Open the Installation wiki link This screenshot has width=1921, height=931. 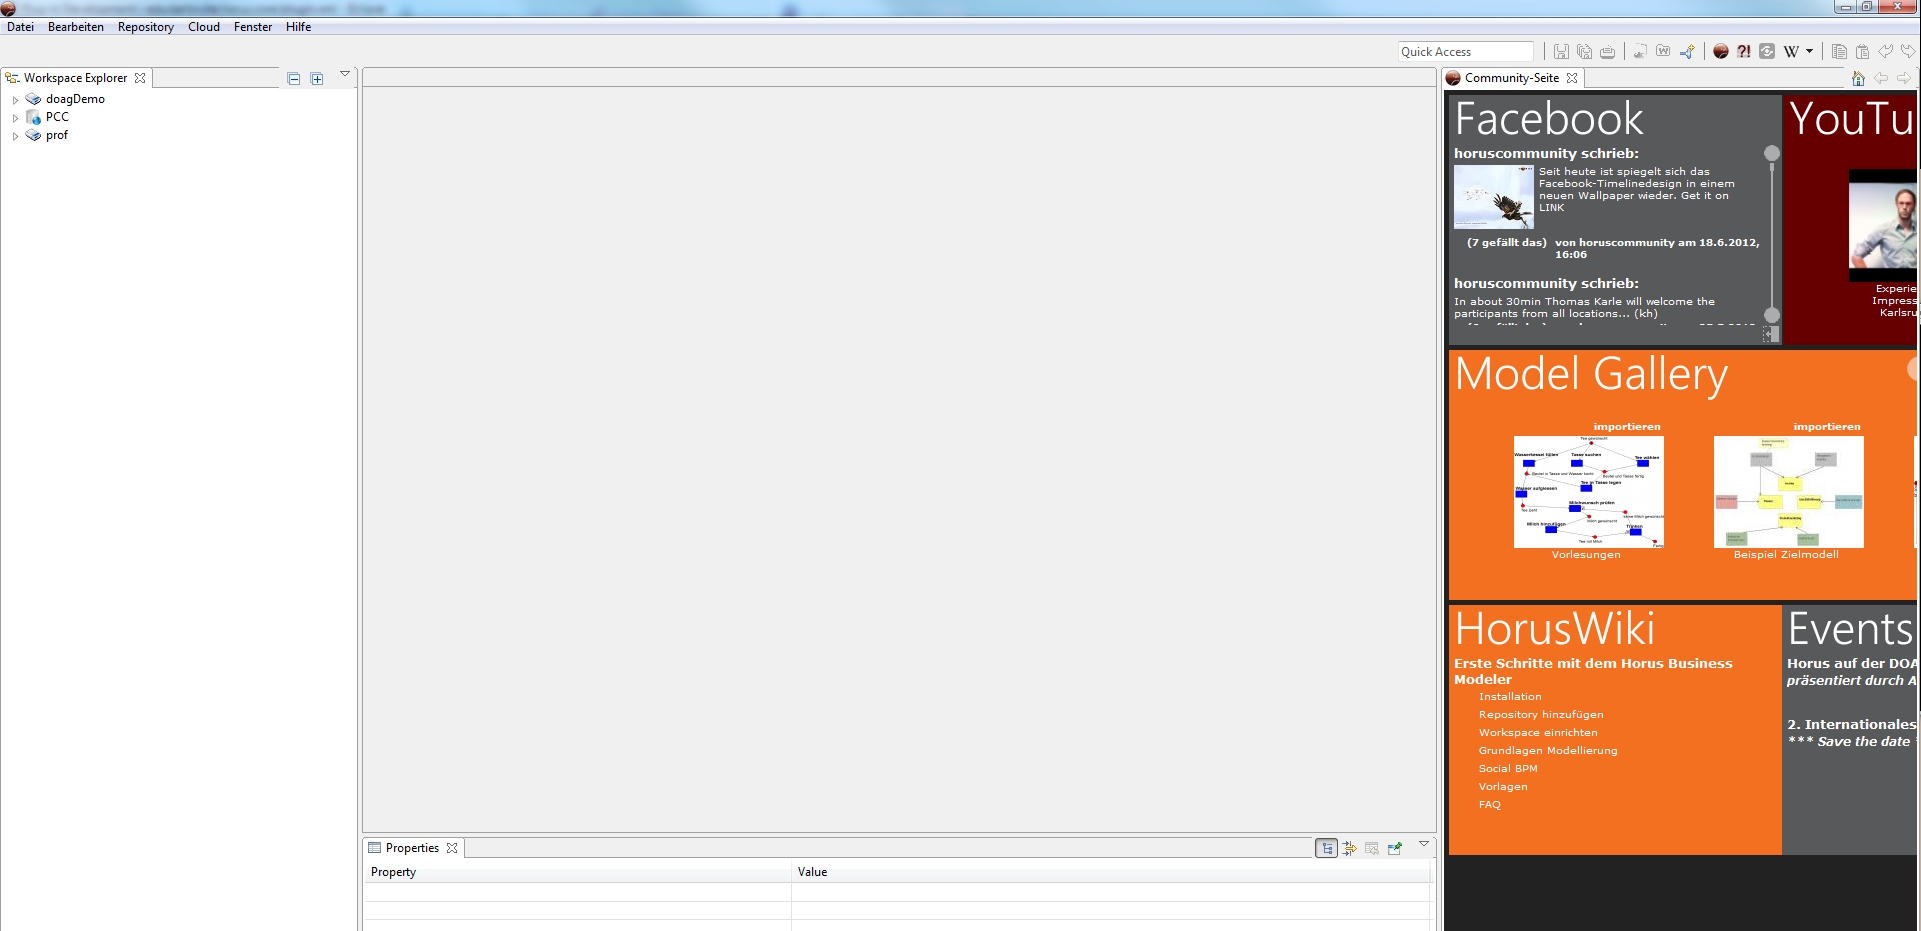(1510, 697)
